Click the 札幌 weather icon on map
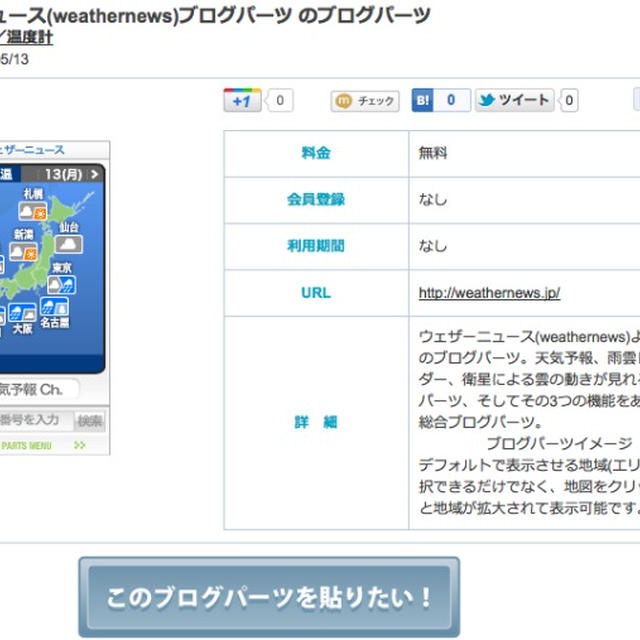This screenshot has height=640, width=640. click(32, 211)
